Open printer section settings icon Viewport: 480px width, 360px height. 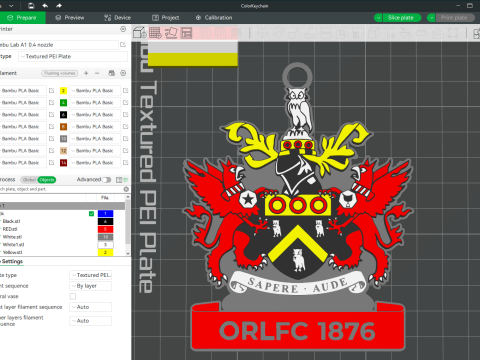click(123, 29)
